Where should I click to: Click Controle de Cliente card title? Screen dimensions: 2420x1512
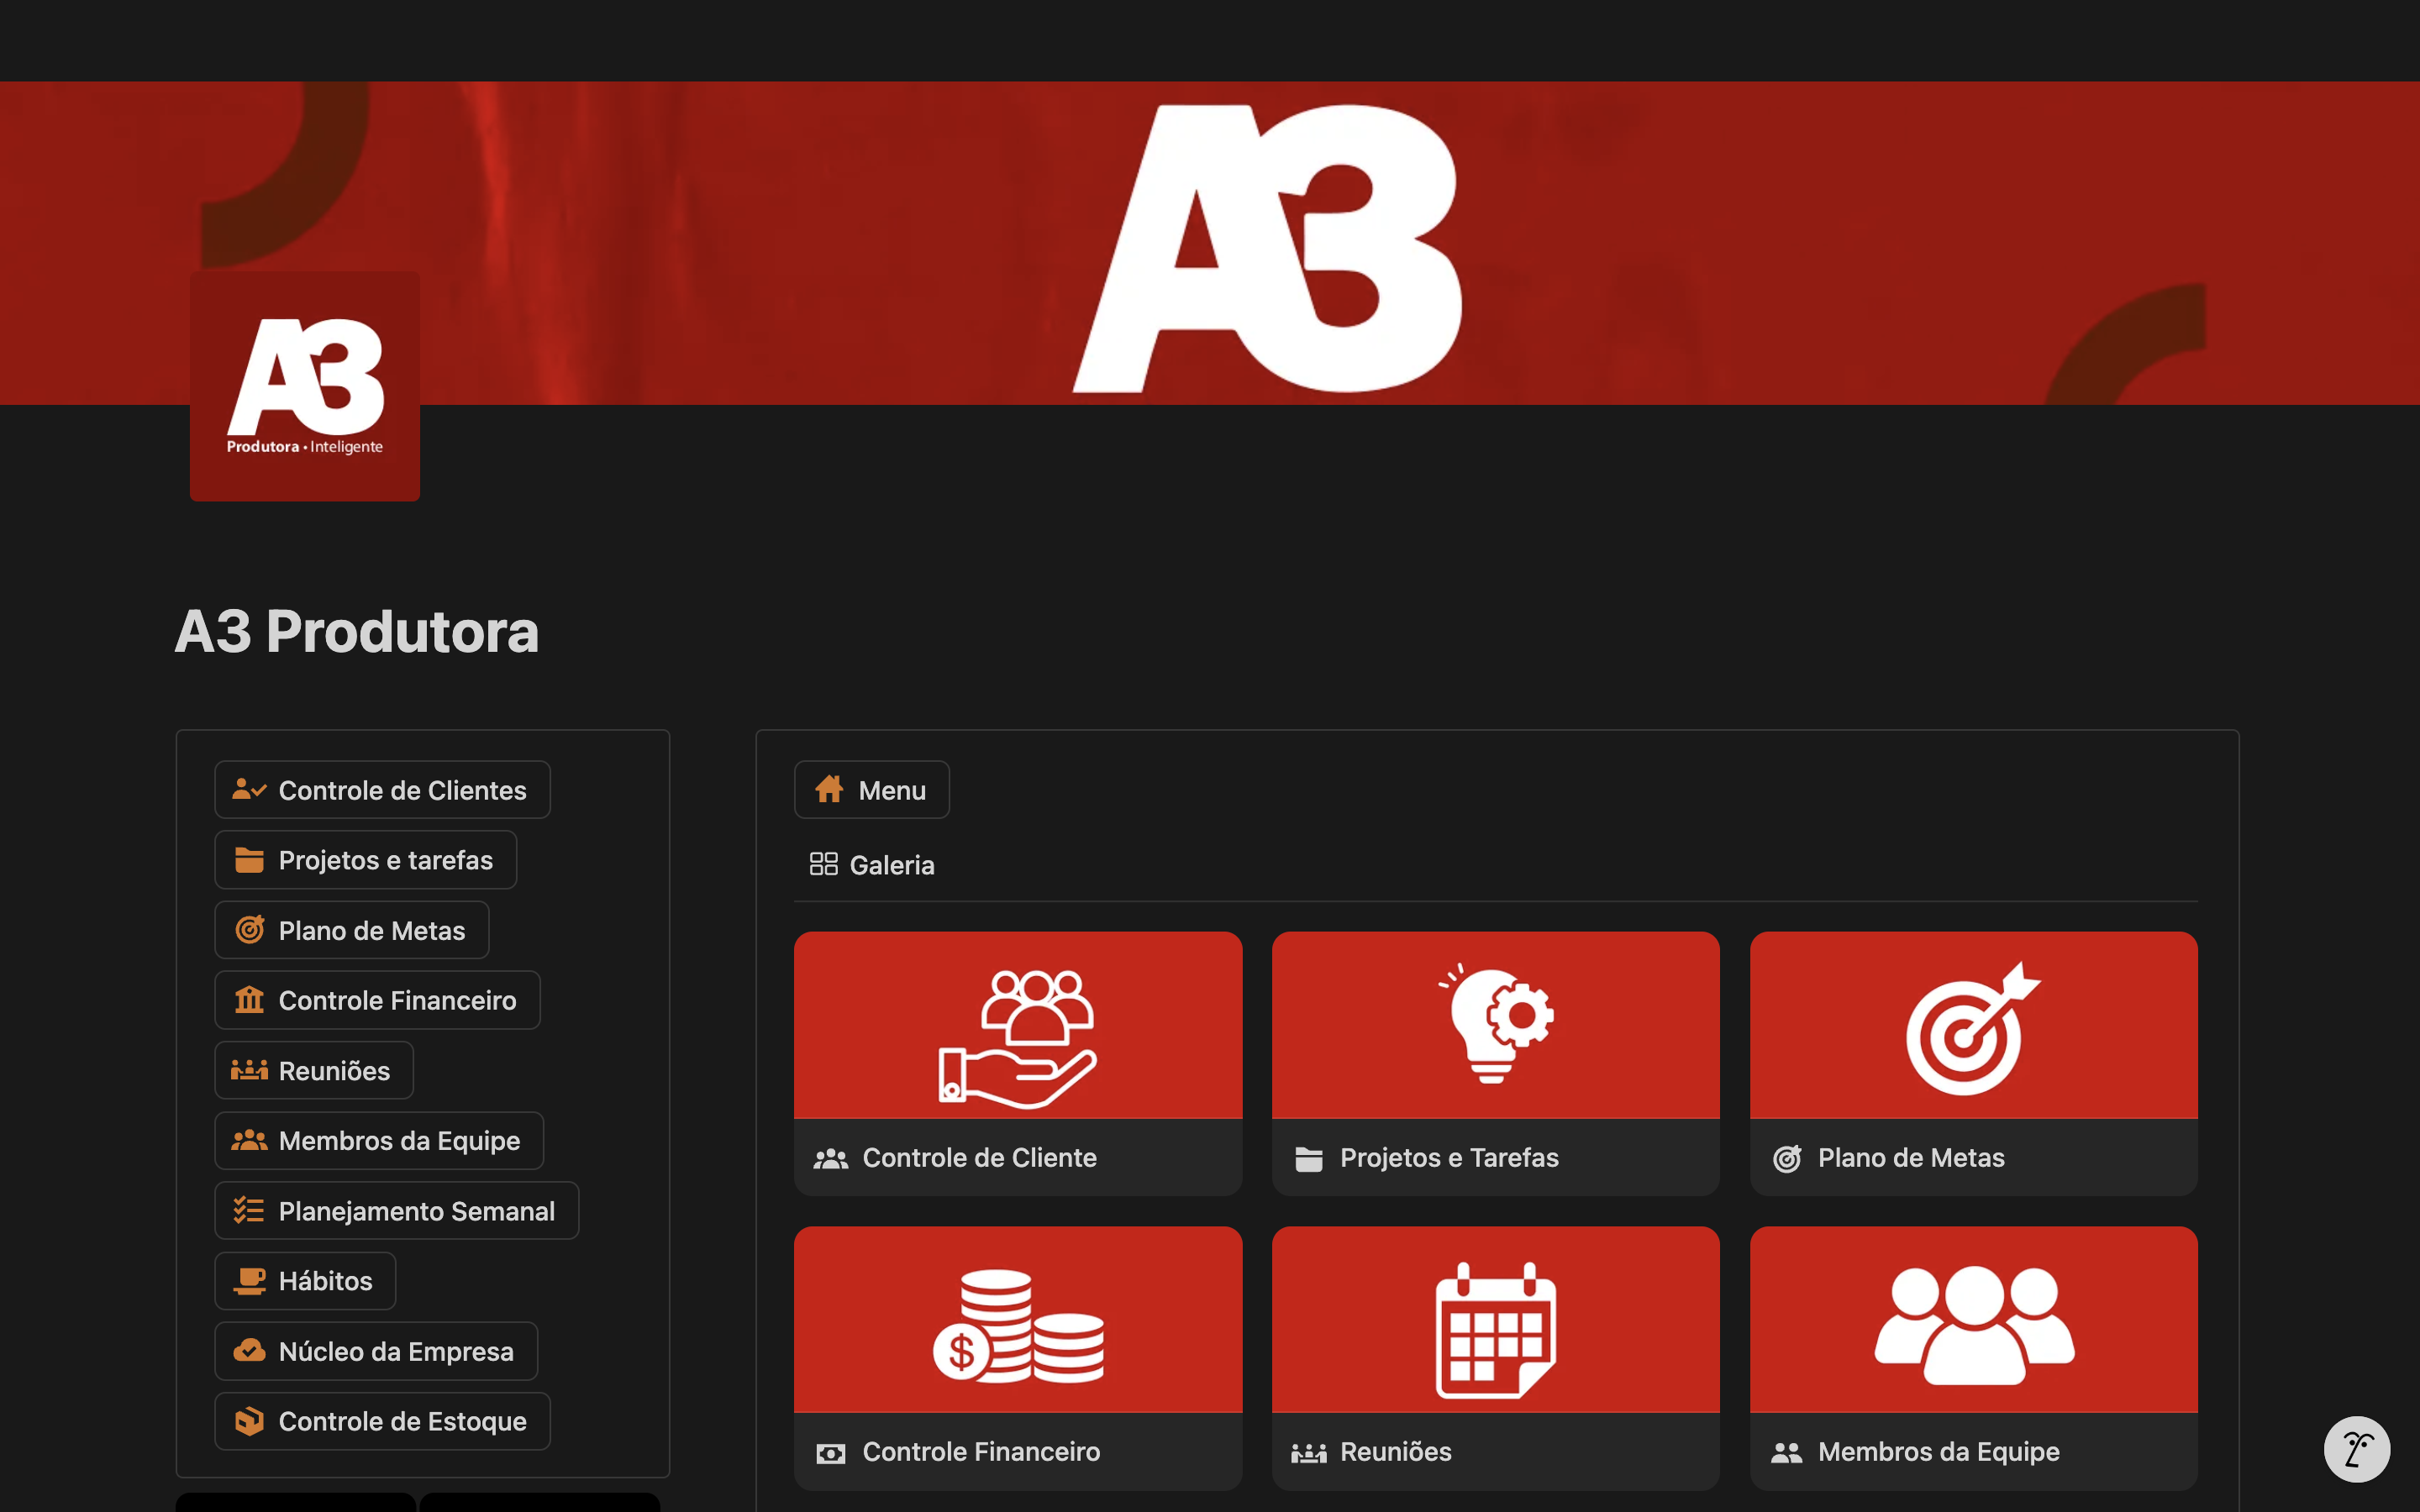point(979,1158)
